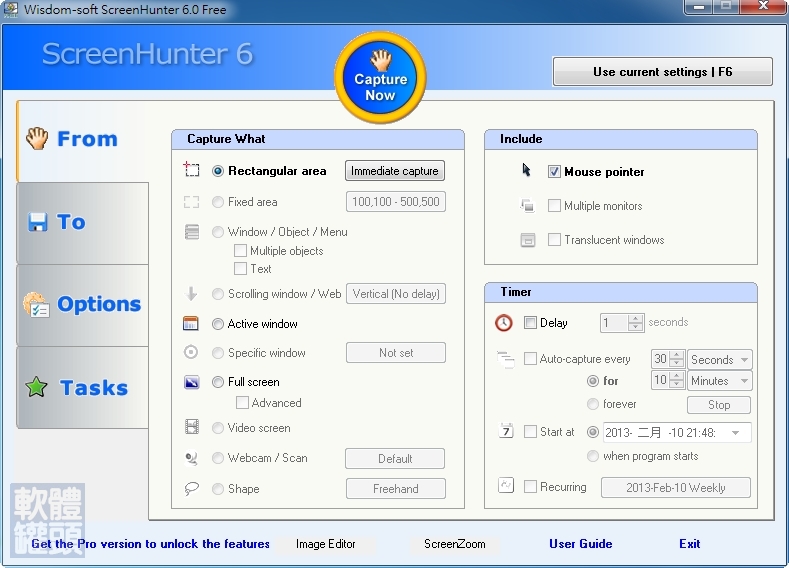The image size is (789, 568).
Task: Click the Full screen icon
Action: 191,382
